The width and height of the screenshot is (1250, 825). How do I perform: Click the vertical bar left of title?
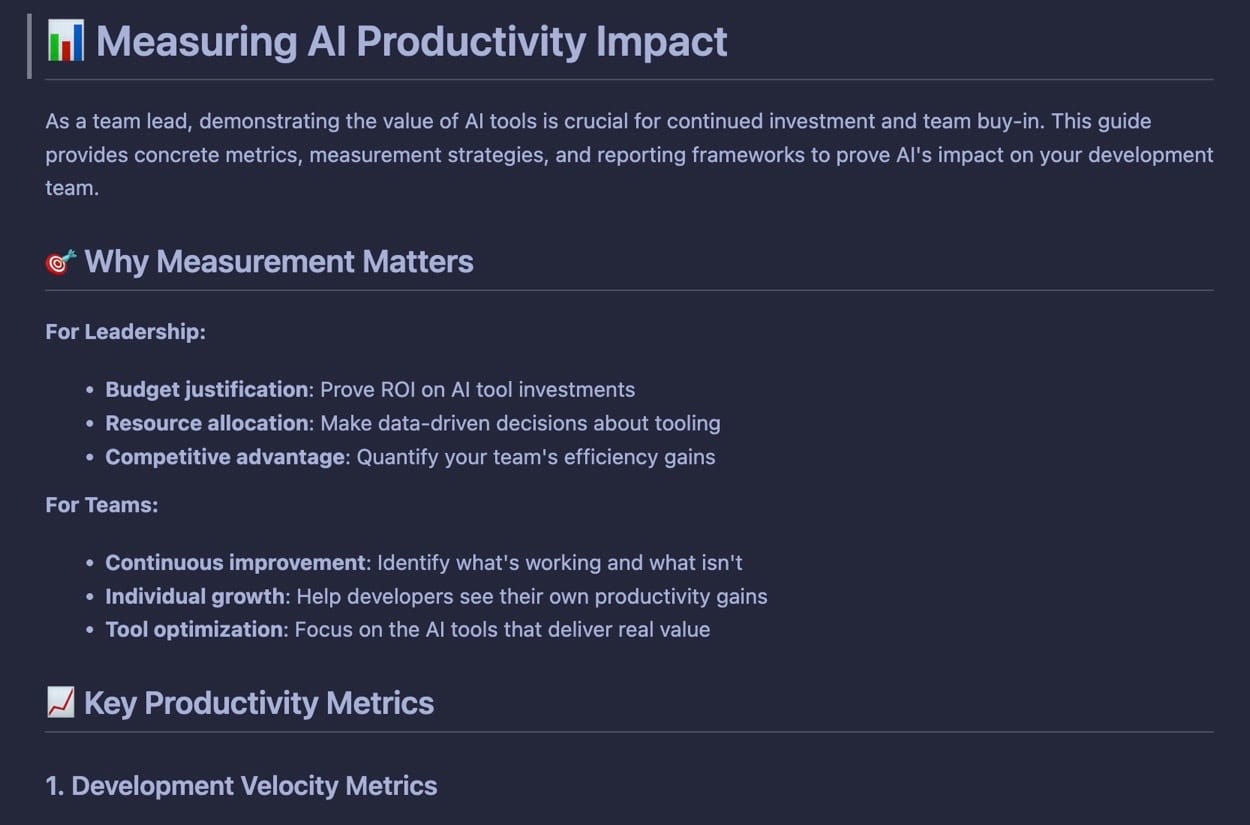30,45
